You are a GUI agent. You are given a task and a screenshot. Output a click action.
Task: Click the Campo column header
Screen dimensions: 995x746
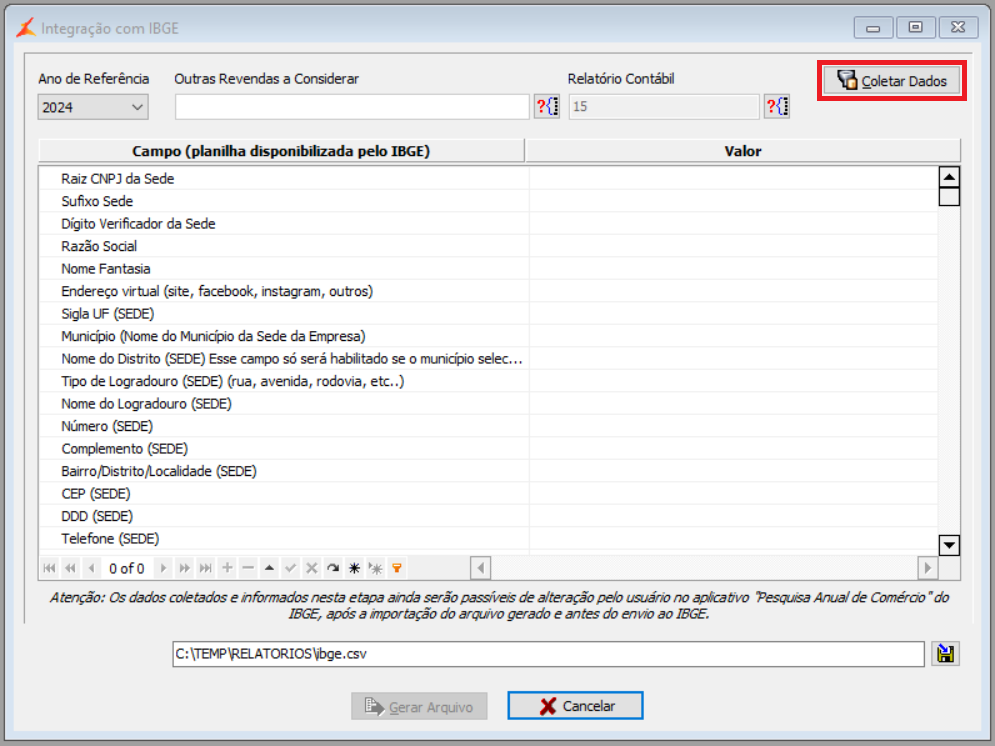(281, 151)
